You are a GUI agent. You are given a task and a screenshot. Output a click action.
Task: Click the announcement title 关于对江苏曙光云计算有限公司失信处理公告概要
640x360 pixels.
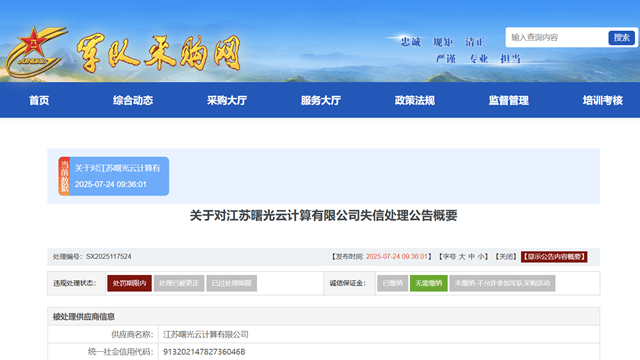323,216
